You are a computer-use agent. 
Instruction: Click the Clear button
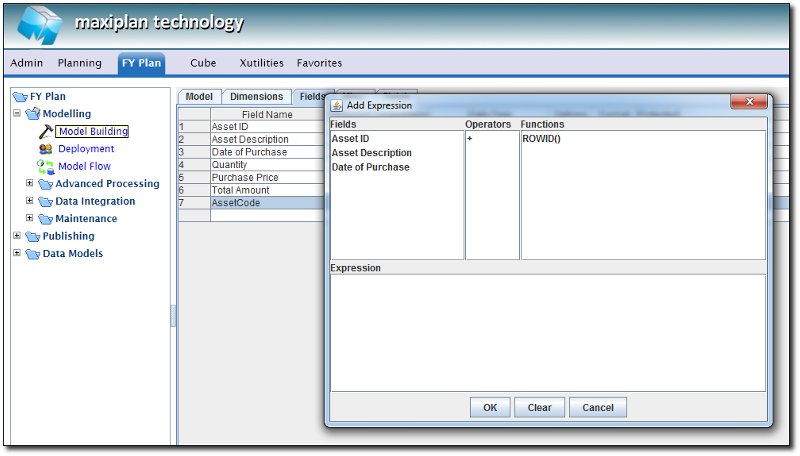539,408
